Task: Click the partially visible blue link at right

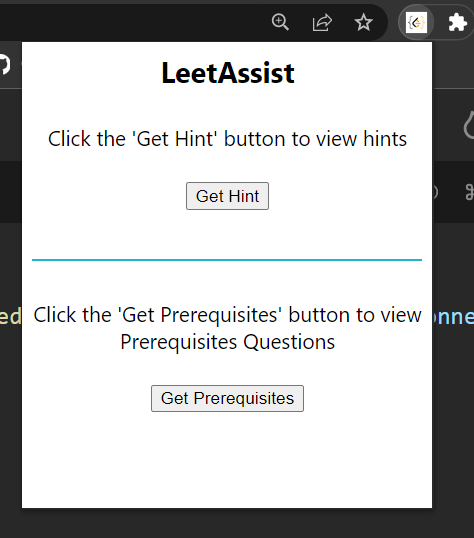Action: click(453, 317)
